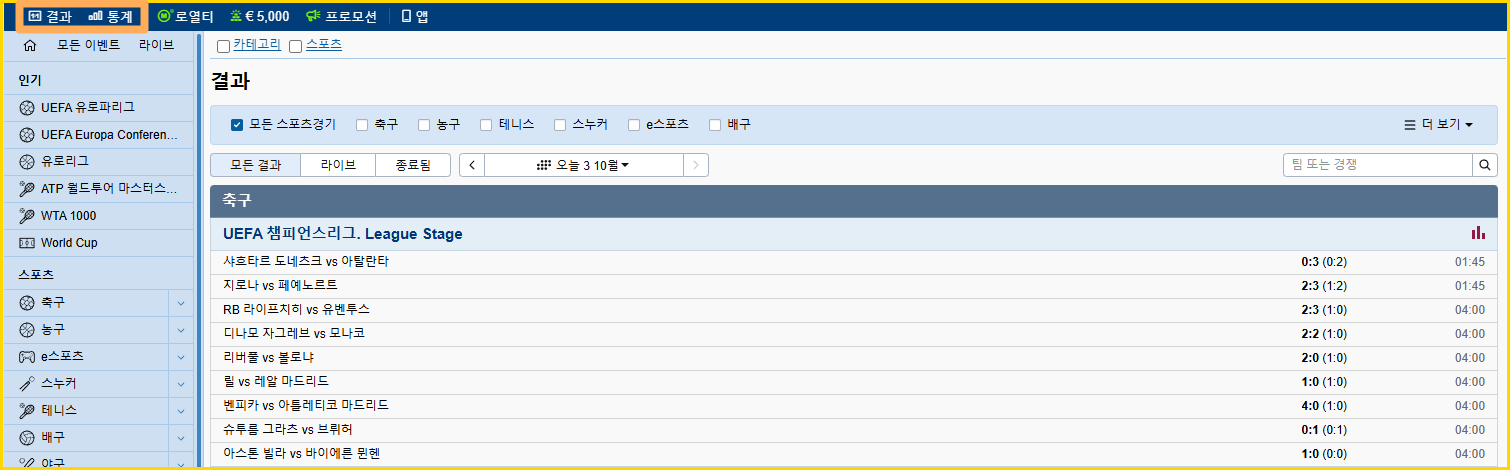1510x470 pixels.
Task: Click the 카테고리 link
Action: click(x=257, y=45)
